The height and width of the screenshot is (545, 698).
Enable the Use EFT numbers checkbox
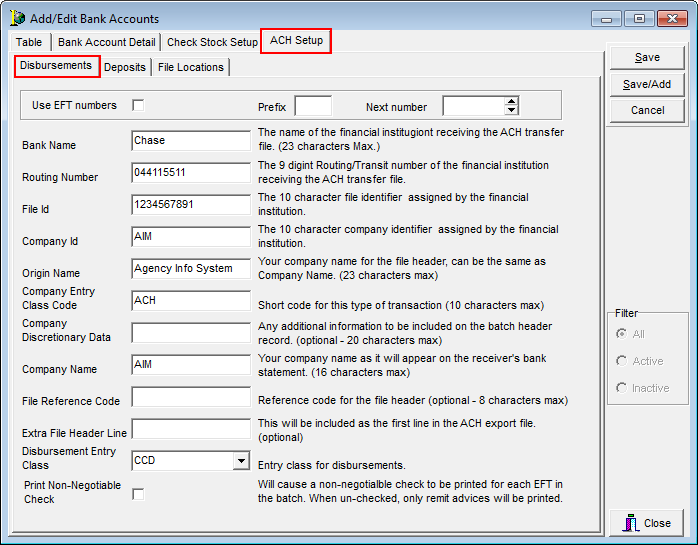(x=138, y=105)
